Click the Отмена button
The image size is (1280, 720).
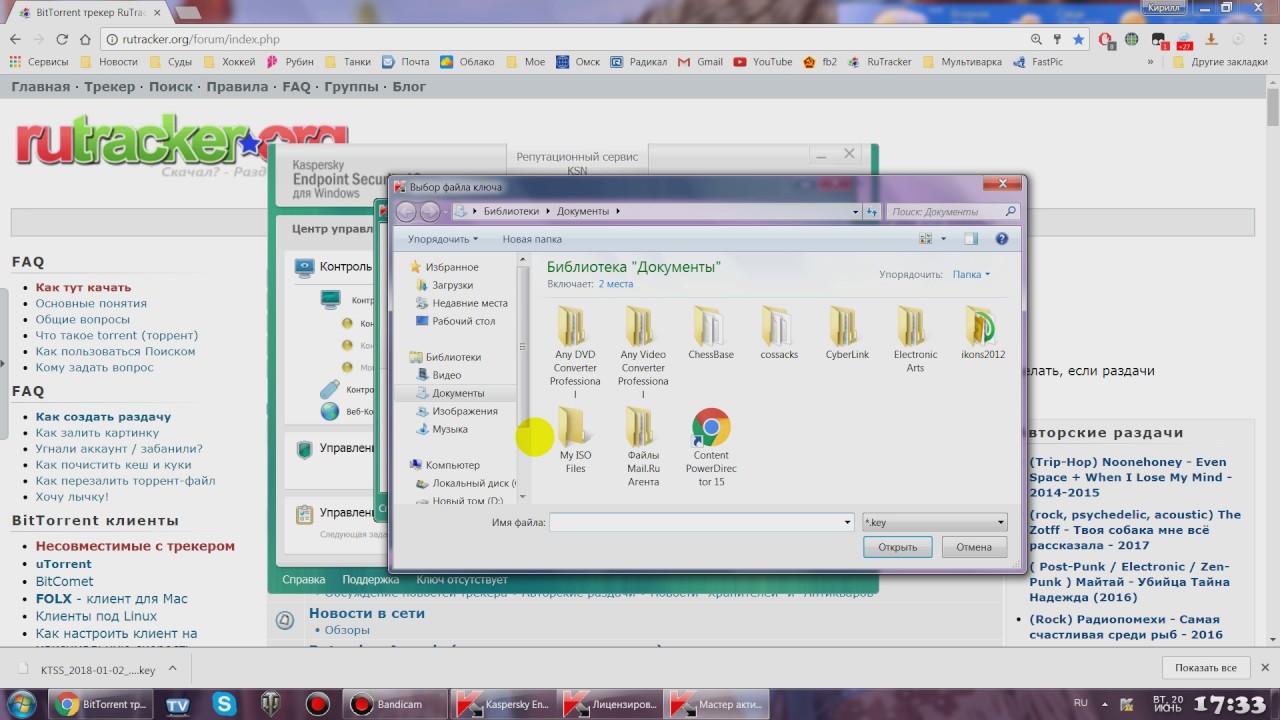(974, 547)
